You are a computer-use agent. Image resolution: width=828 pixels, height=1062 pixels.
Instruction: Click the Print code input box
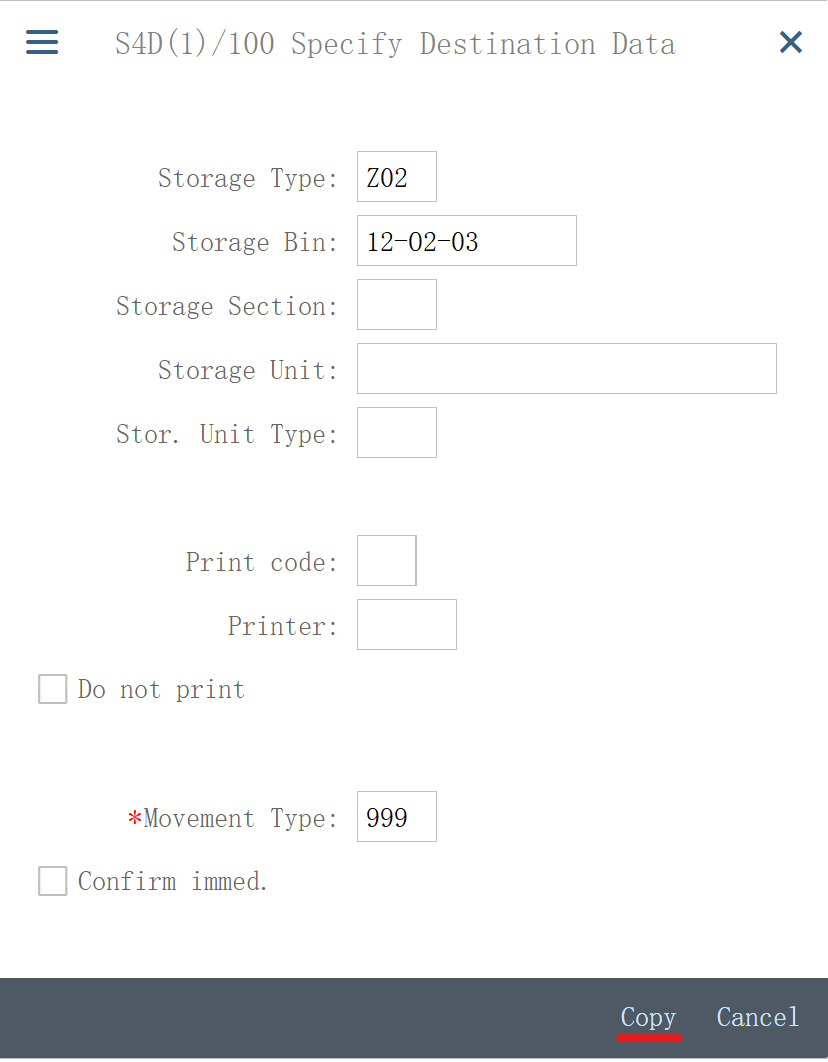[386, 562]
